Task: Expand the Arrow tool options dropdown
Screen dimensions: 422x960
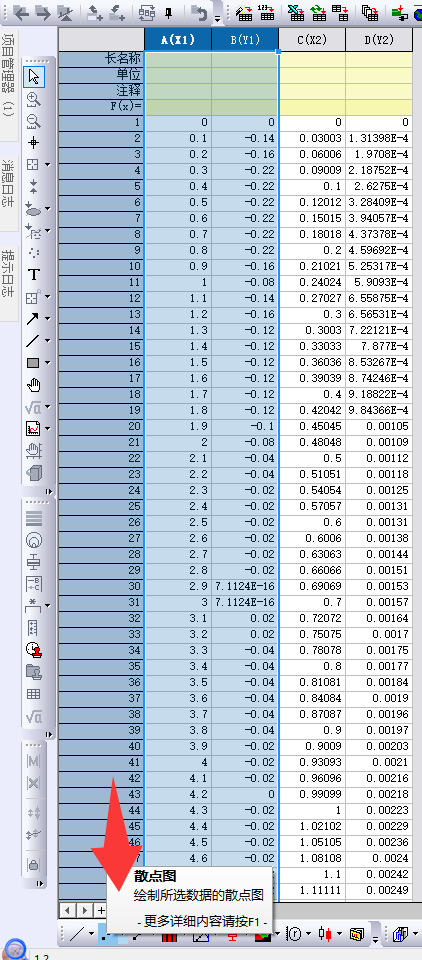Action: (x=47, y=319)
